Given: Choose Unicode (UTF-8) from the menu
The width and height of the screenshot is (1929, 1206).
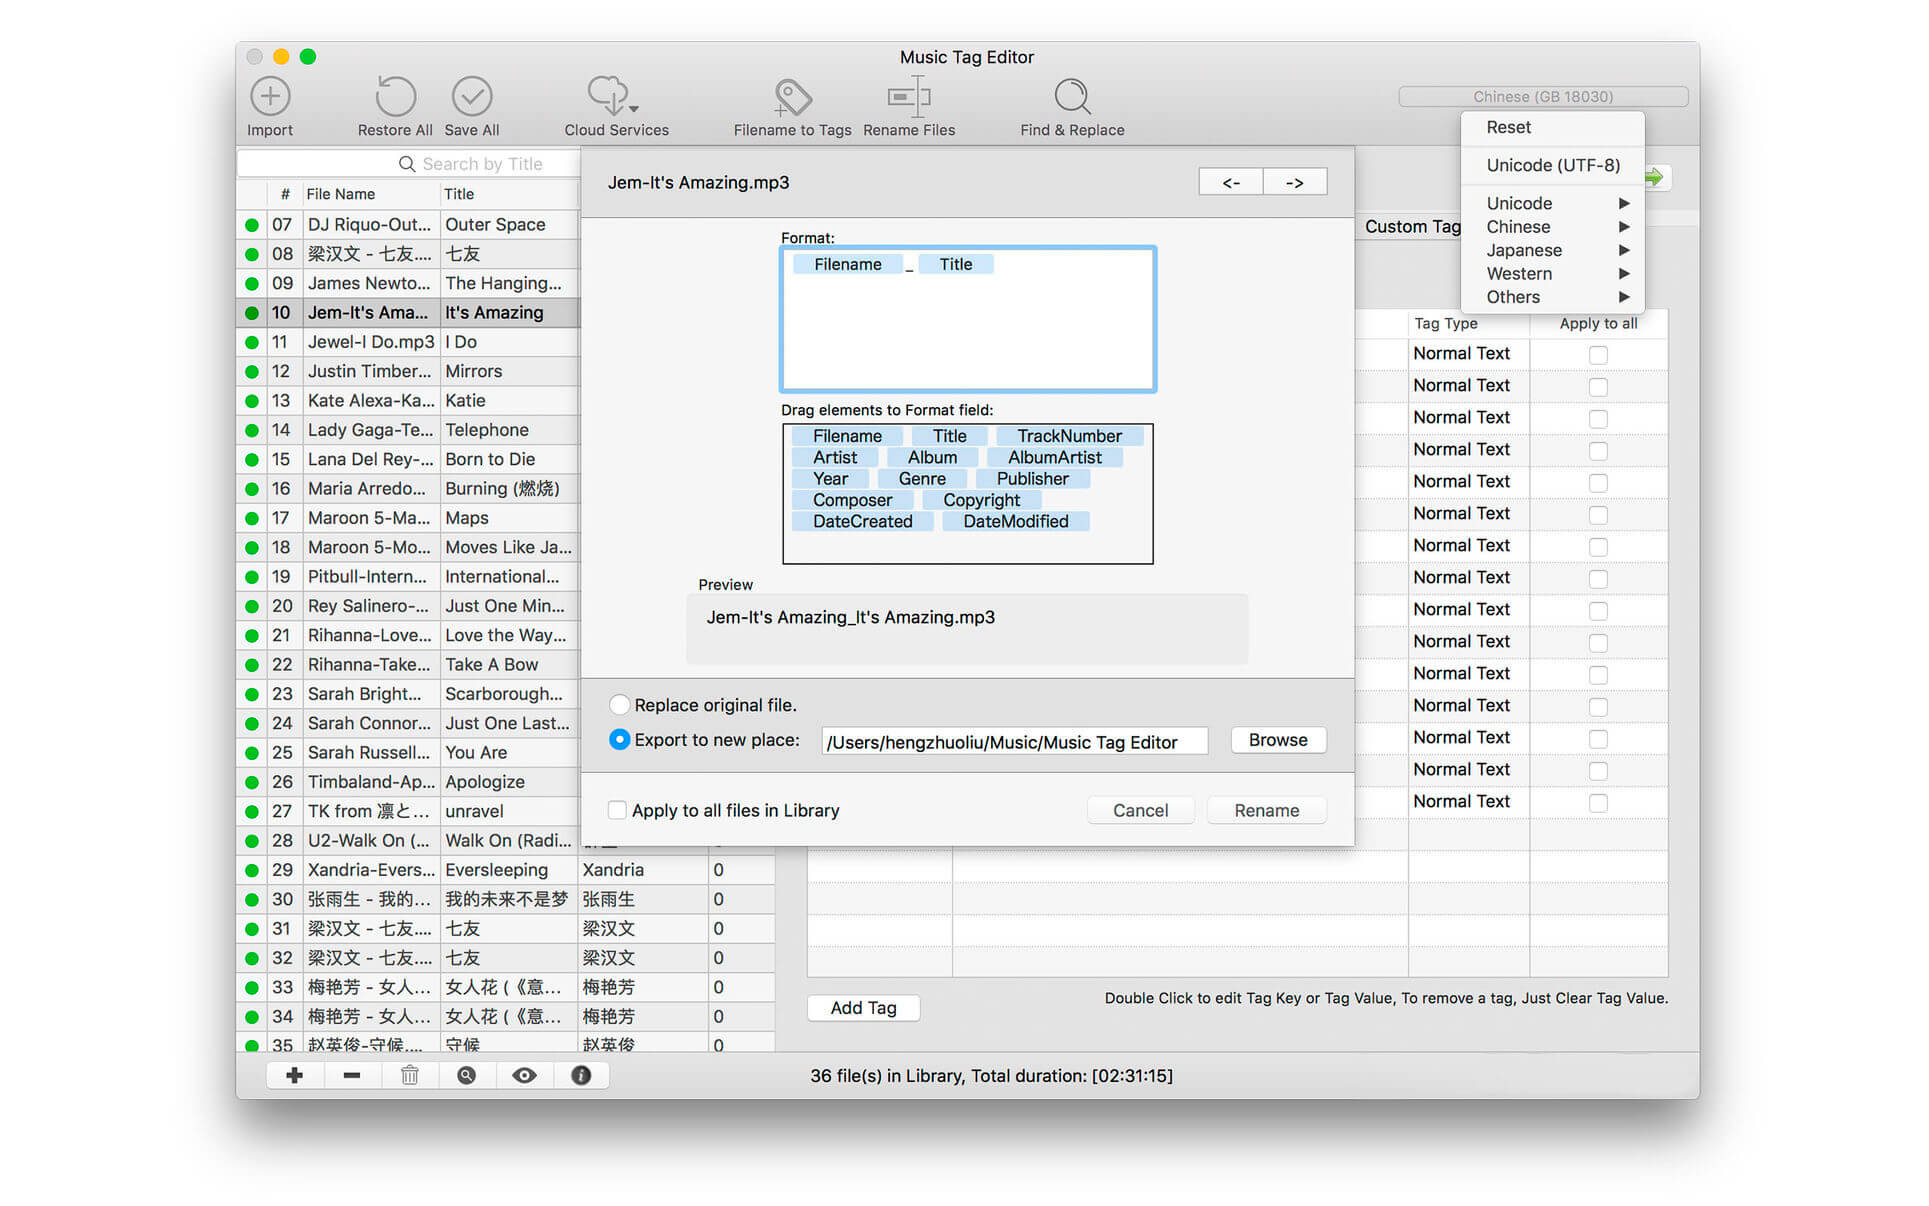Looking at the screenshot, I should (1552, 165).
